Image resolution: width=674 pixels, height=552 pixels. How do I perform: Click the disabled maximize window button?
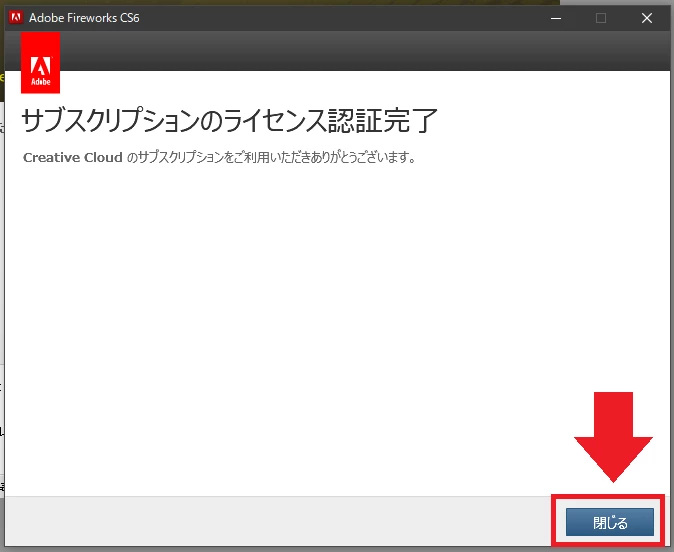601,18
